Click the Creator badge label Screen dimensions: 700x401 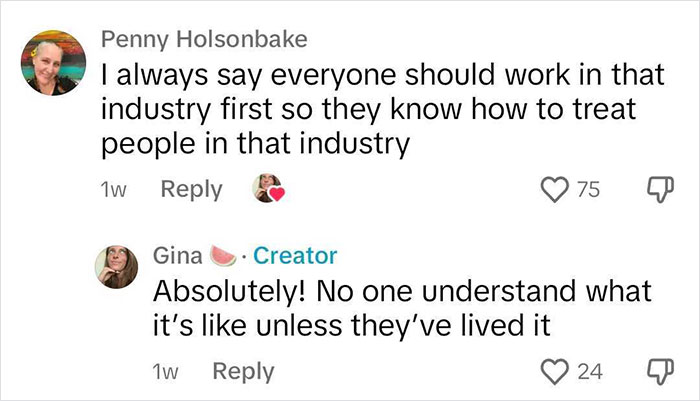coord(295,256)
